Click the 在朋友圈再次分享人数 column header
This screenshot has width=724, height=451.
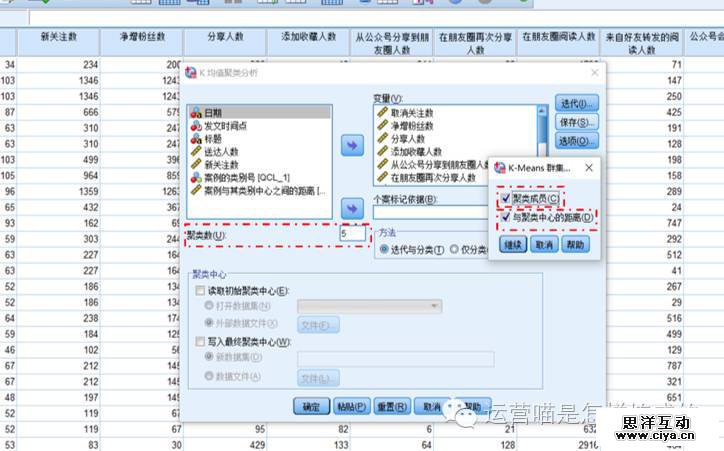point(475,42)
